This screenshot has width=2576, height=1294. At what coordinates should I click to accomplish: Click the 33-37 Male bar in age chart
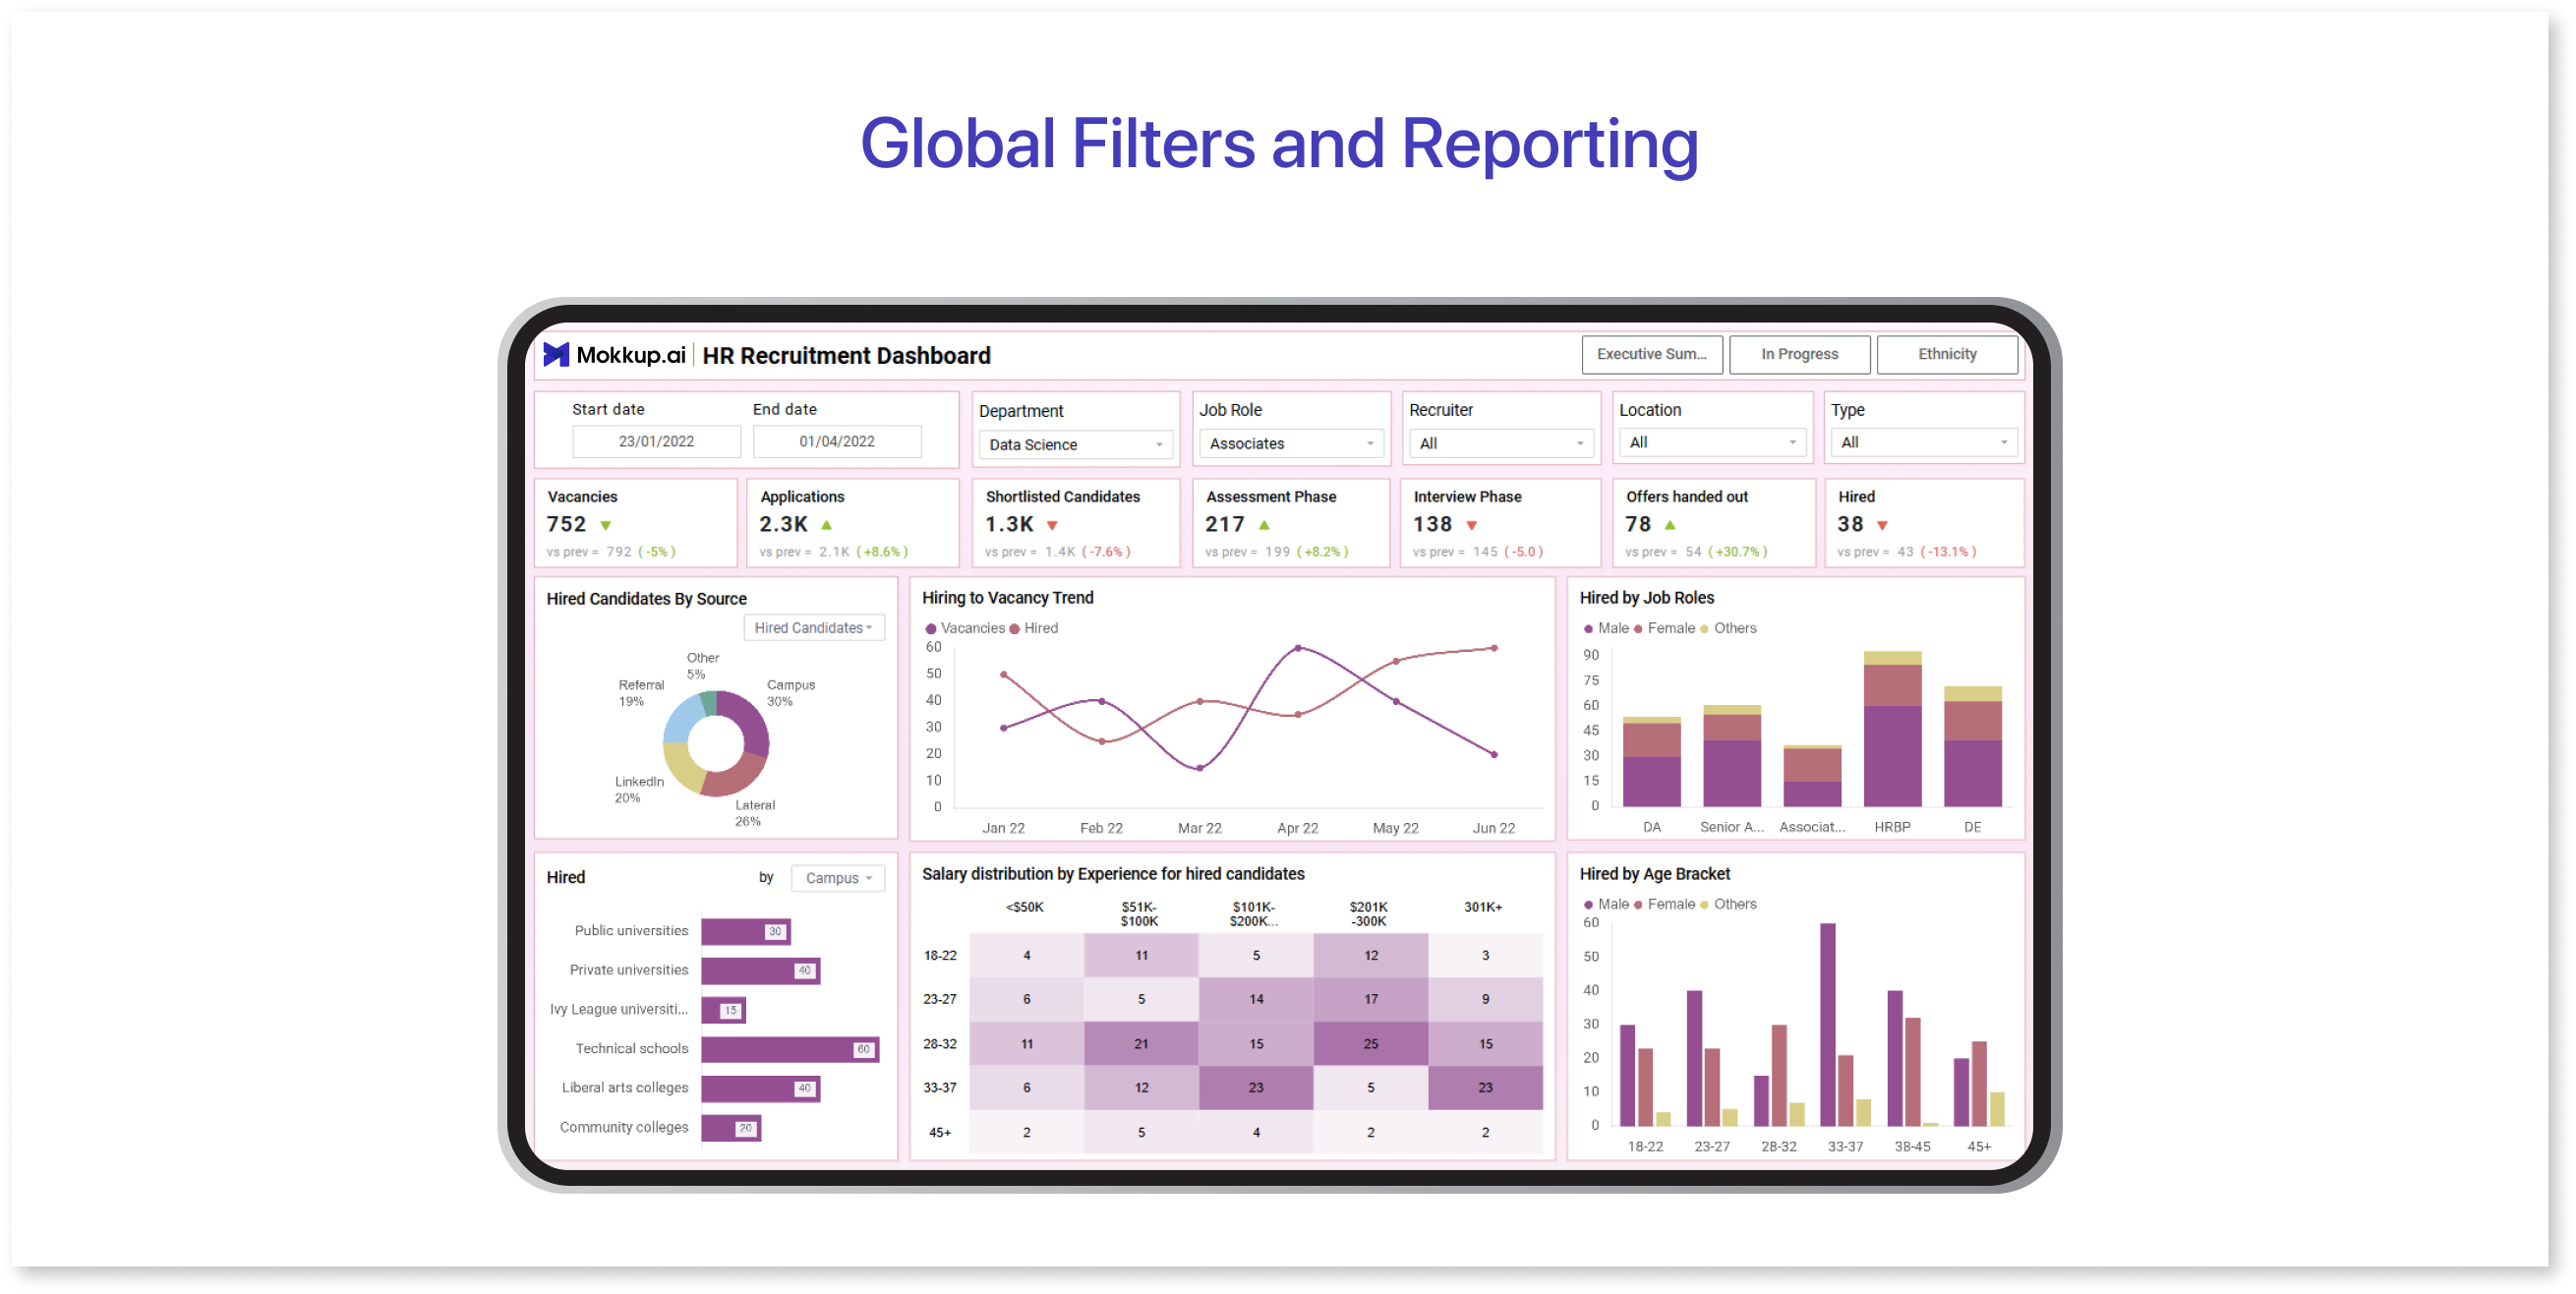[x=1828, y=1025]
